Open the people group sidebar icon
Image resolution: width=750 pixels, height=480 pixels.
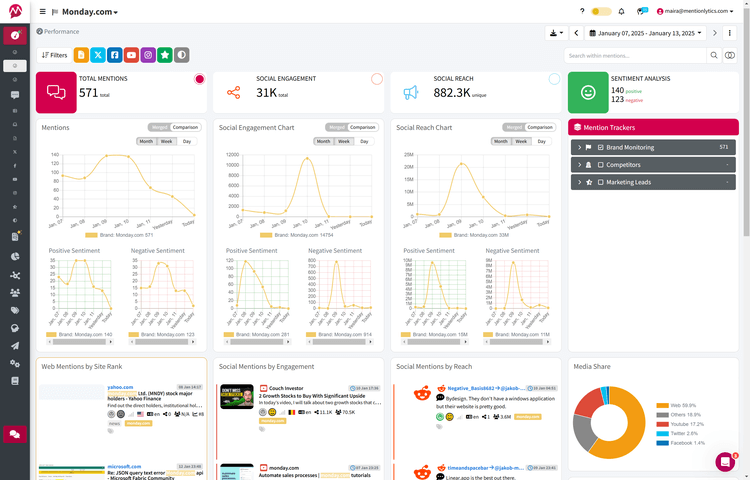tap(15, 293)
